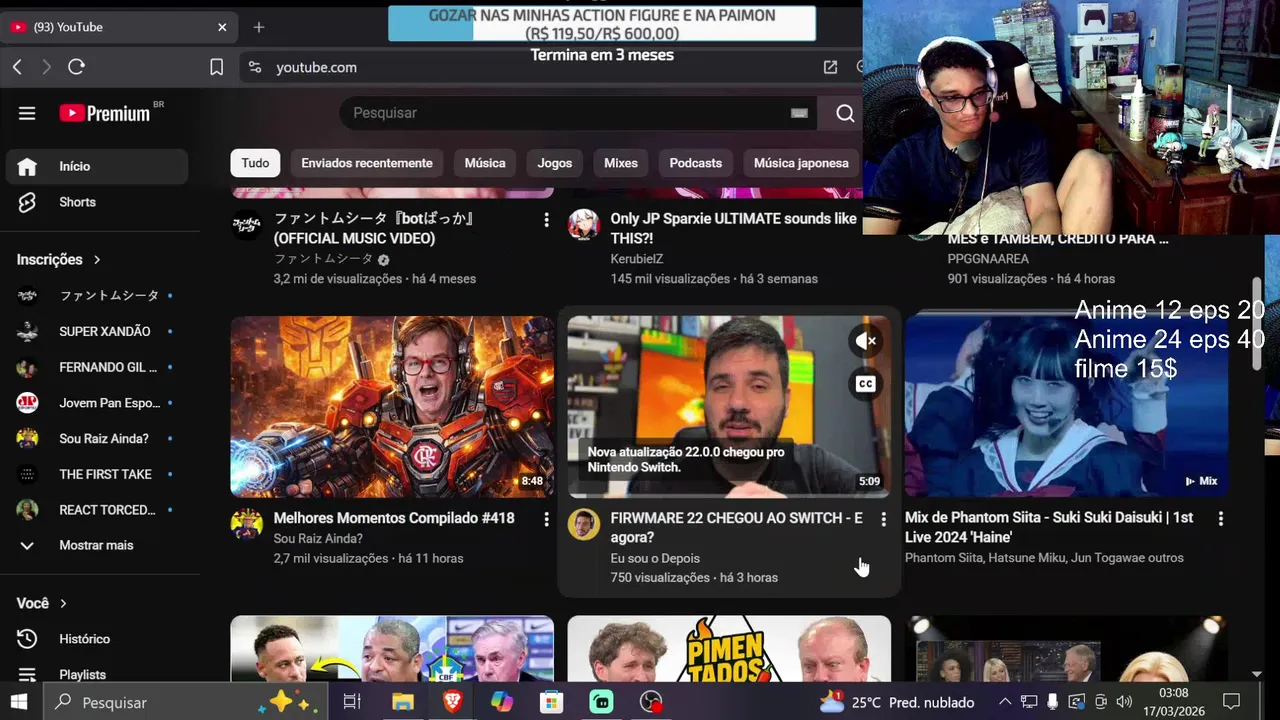Select the Enviados recentemente chip

[367, 163]
